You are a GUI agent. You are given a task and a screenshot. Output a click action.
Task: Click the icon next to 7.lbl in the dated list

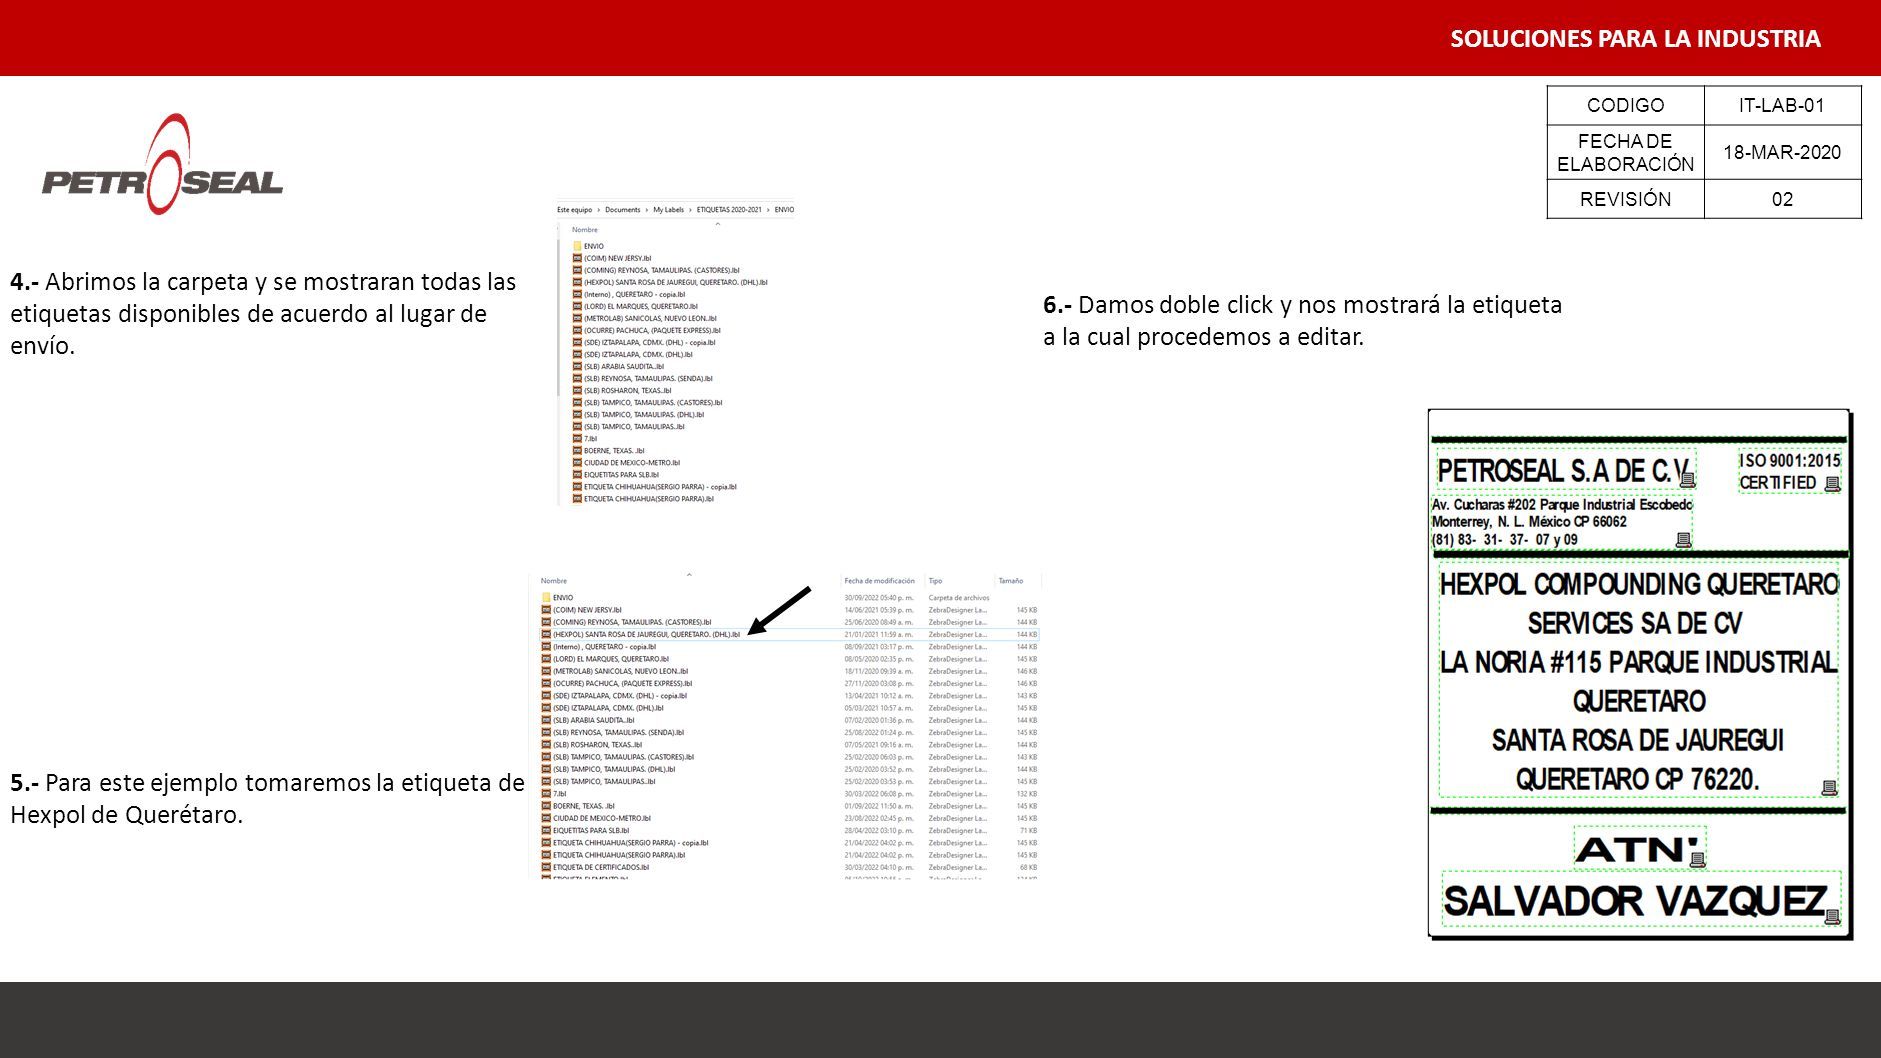coord(546,794)
